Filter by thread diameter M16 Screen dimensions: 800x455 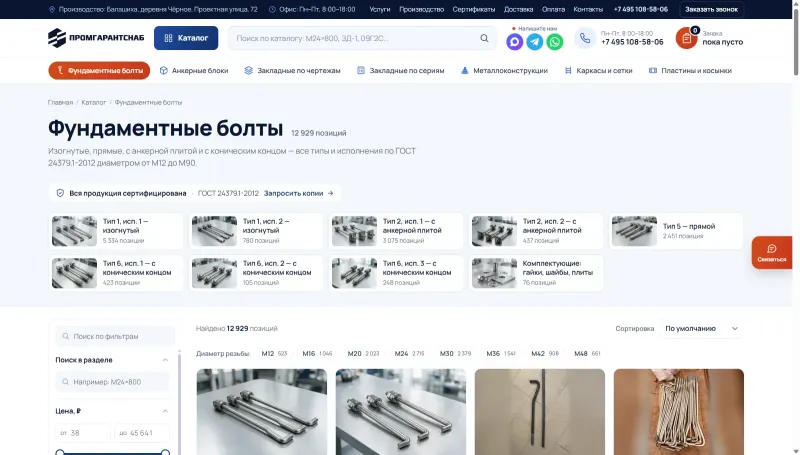[317, 353]
